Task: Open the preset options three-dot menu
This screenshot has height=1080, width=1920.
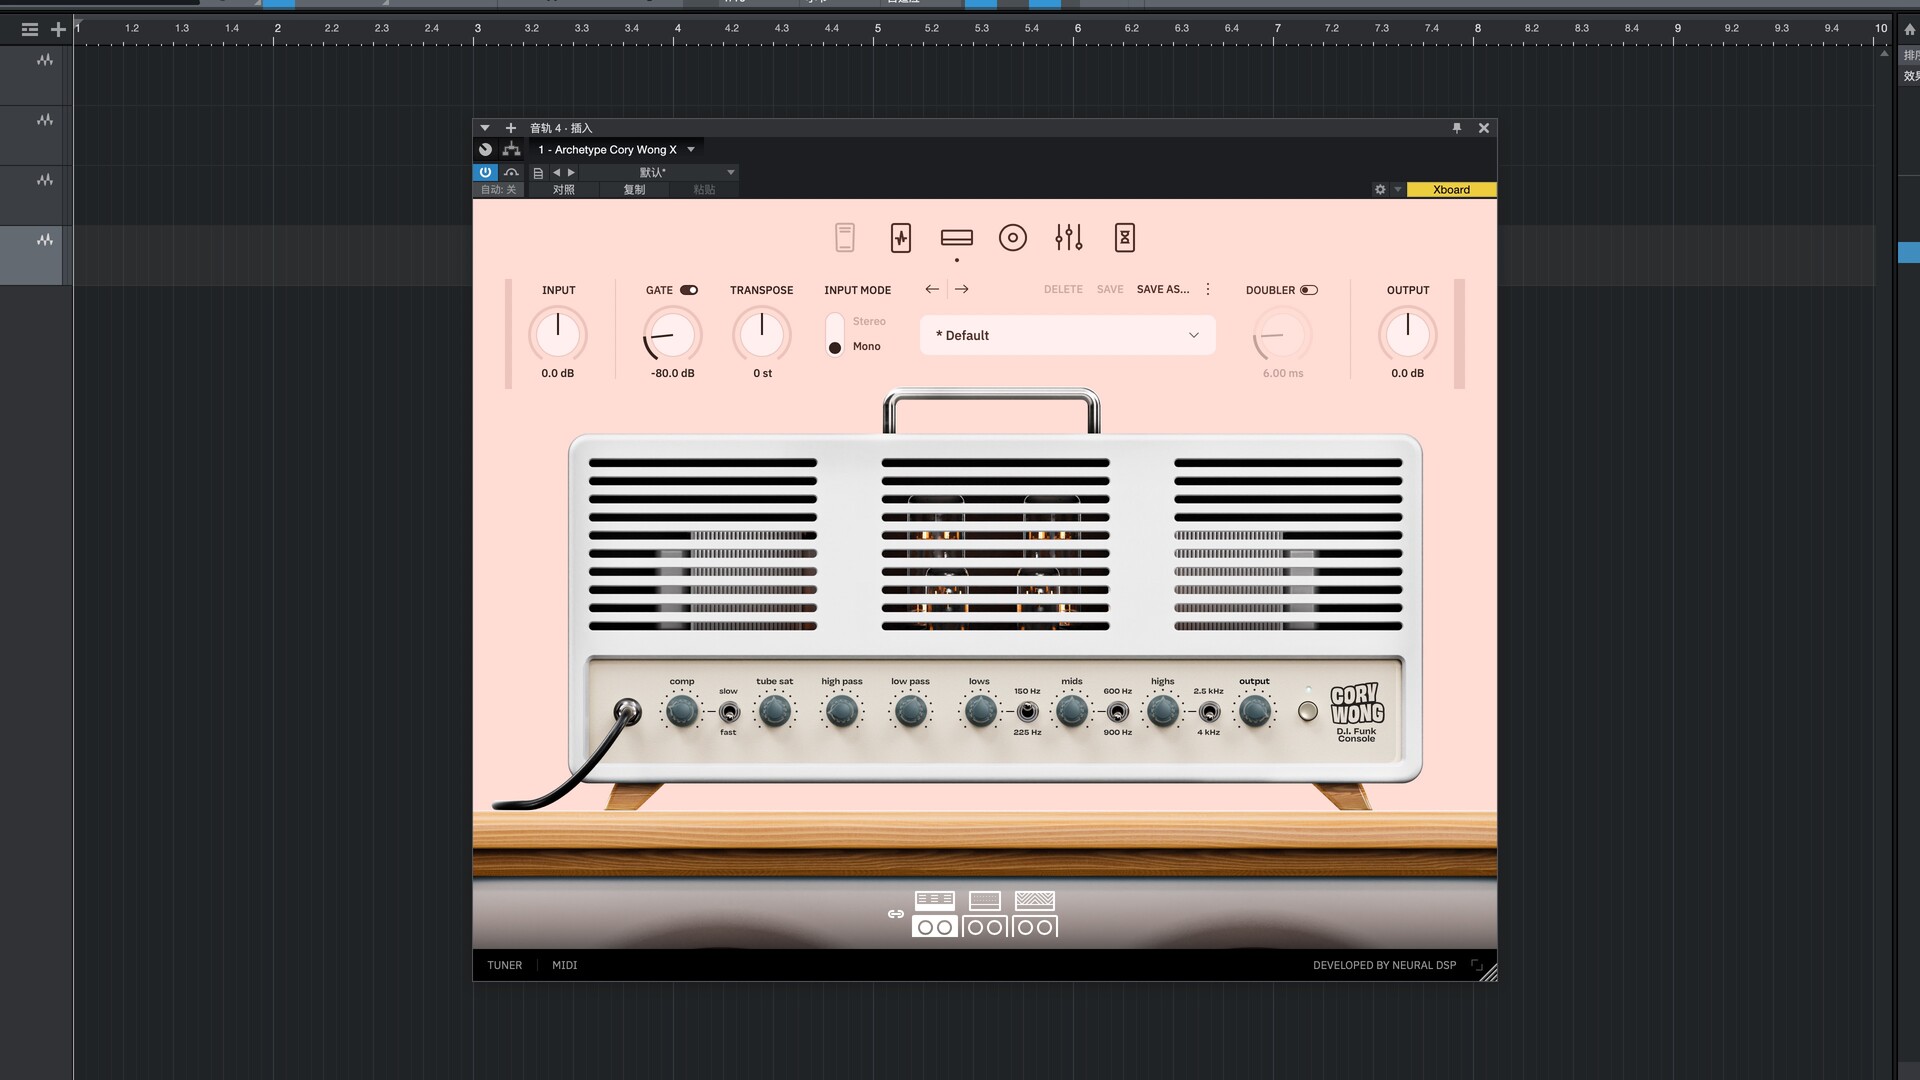Action: (1208, 289)
